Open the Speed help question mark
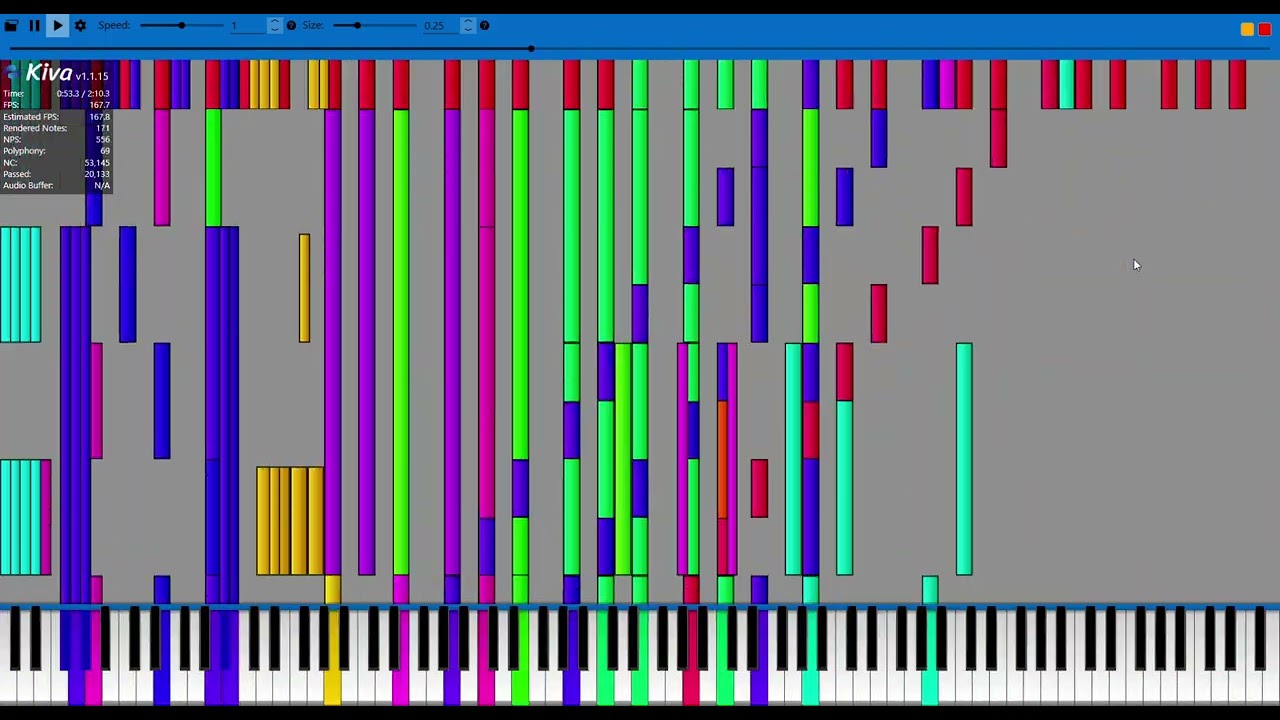 [x=291, y=26]
